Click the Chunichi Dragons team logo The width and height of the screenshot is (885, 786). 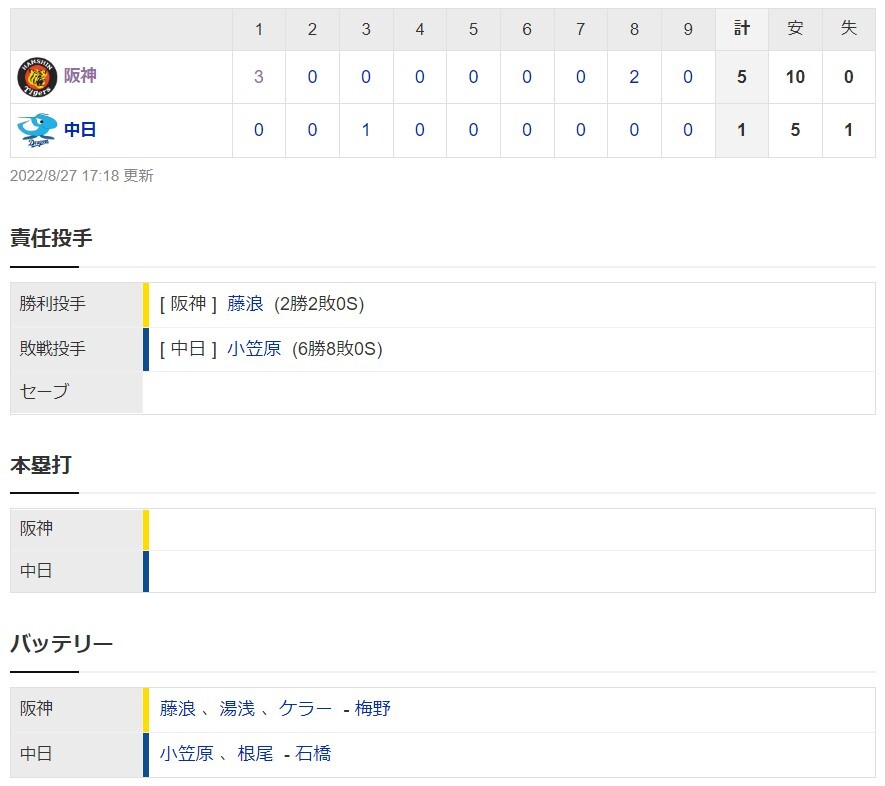37,130
